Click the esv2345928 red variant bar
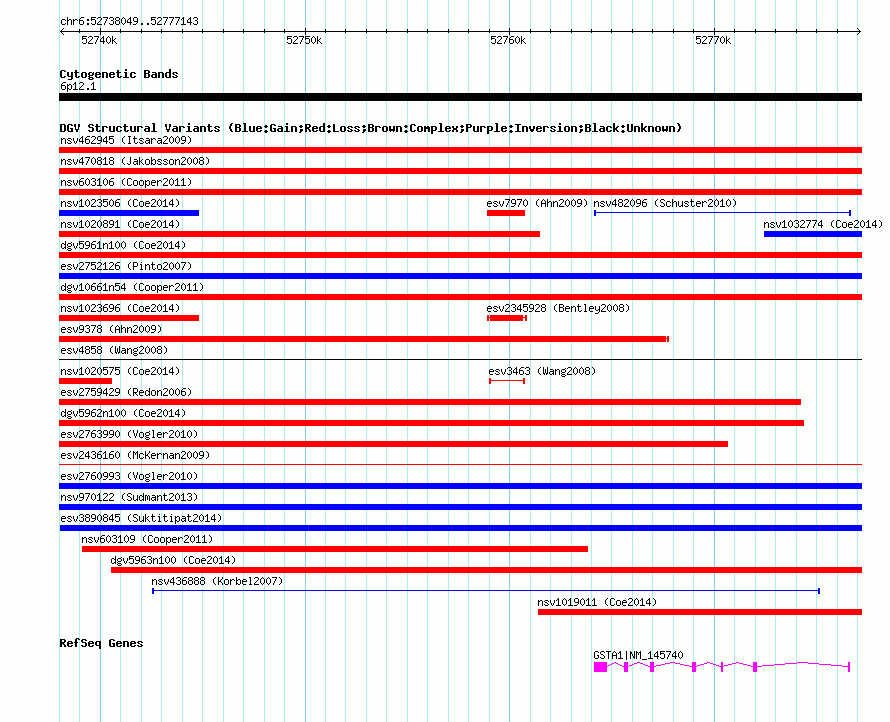The image size is (890, 722). (507, 318)
